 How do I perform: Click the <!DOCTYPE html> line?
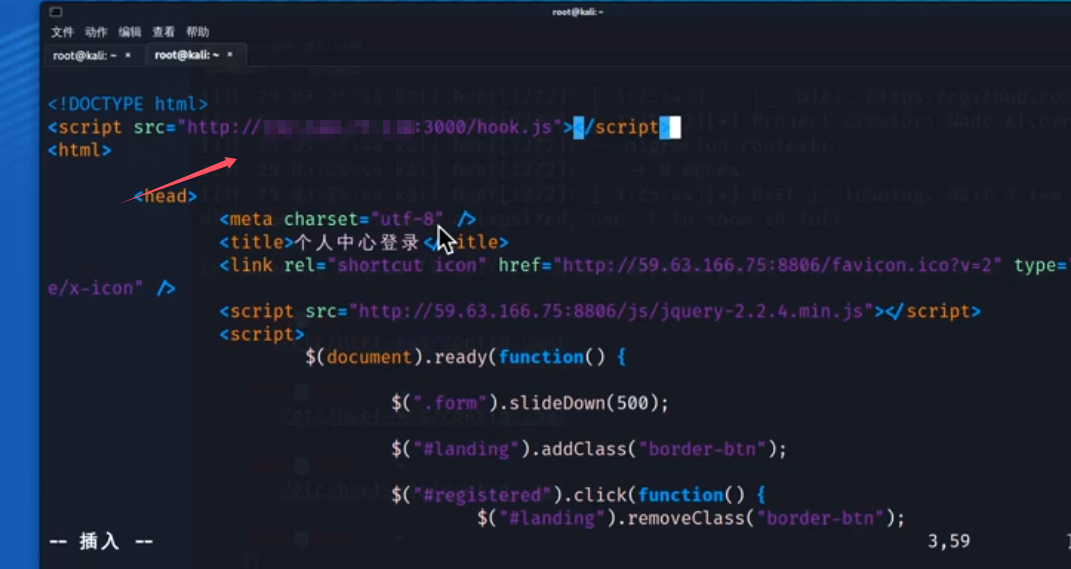[x=128, y=105]
